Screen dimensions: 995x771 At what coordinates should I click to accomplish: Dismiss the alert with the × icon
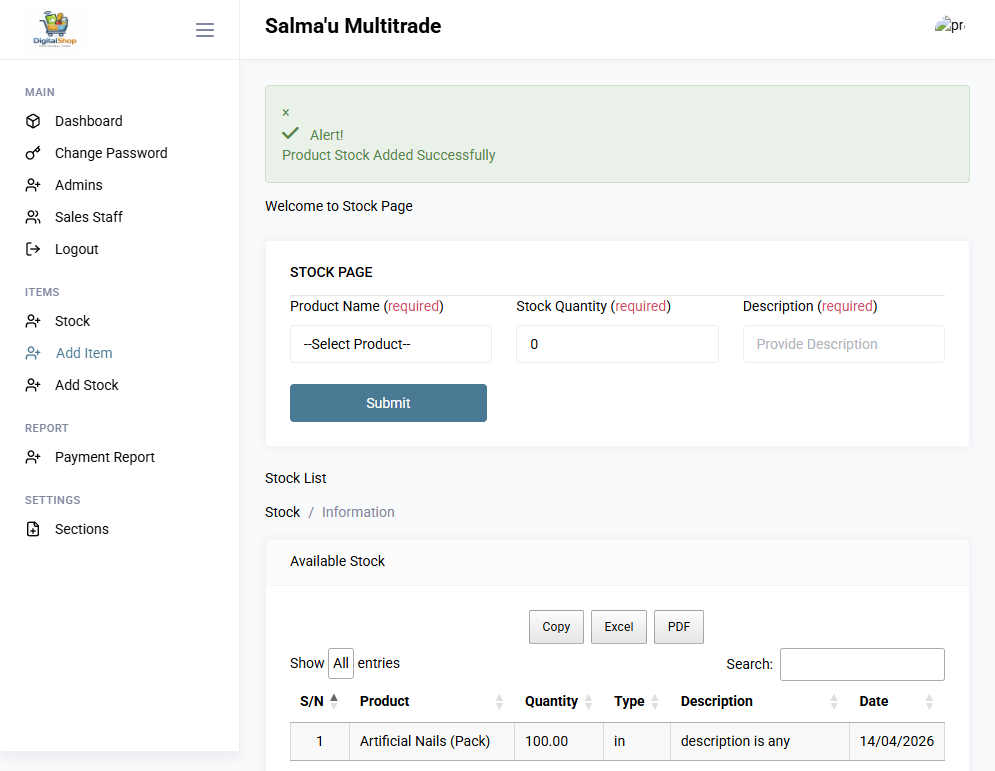click(x=286, y=112)
